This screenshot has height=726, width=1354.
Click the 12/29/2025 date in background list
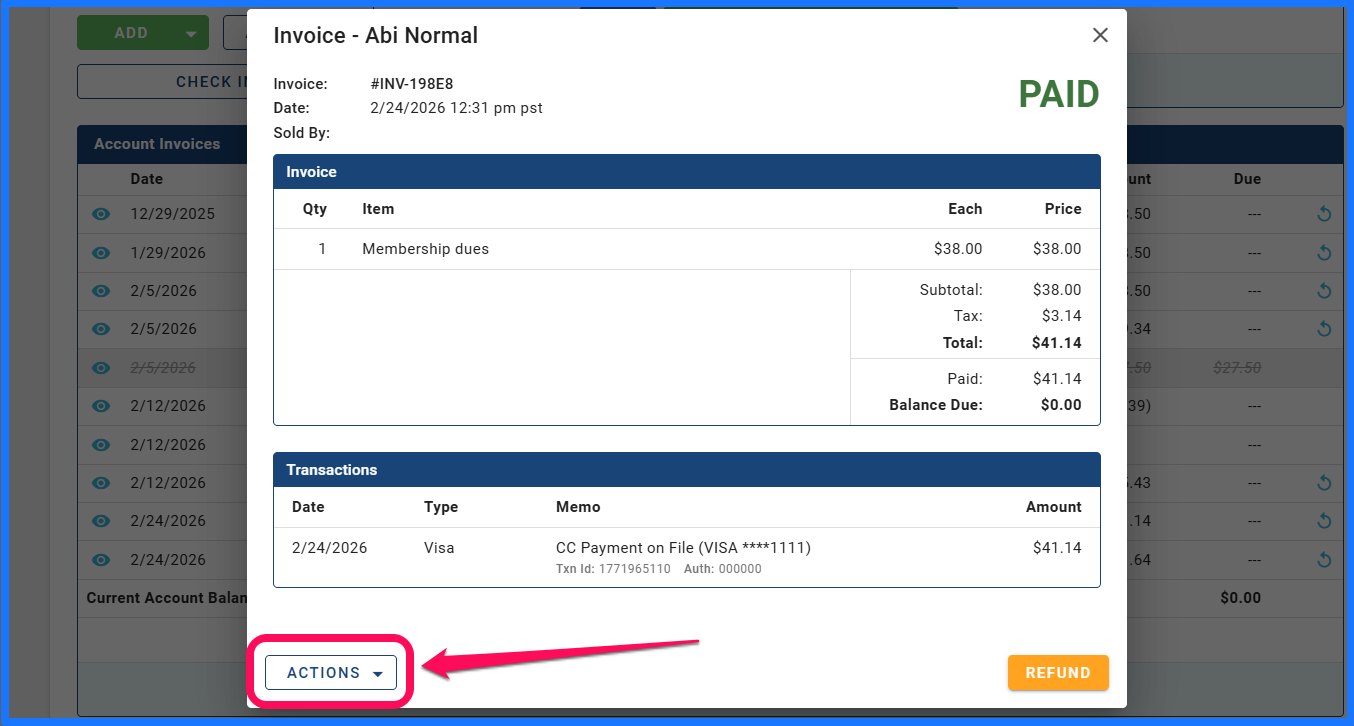click(x=172, y=214)
